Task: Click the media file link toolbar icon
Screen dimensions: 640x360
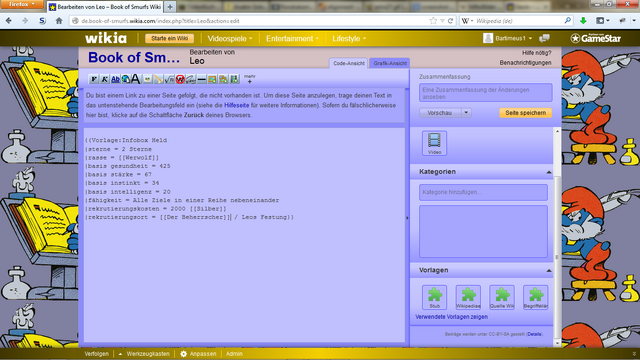Action: coord(158,79)
